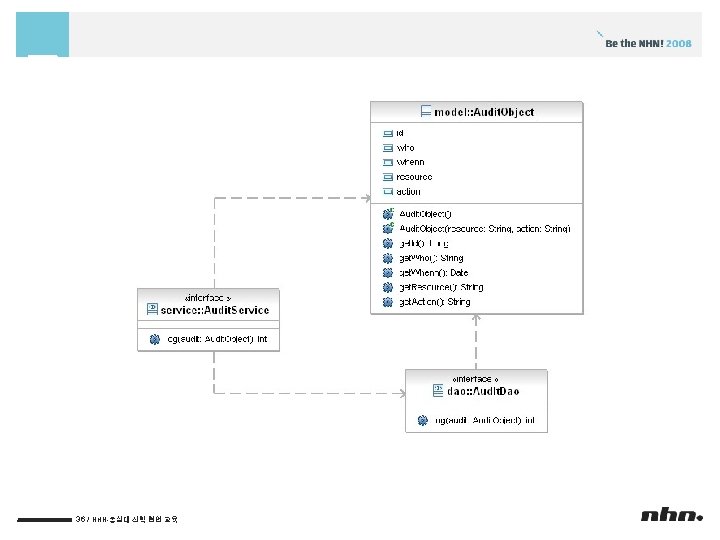Screen dimensions: 720x540
Task: Click the method icon beside getAction(): String
Action: click(388, 302)
